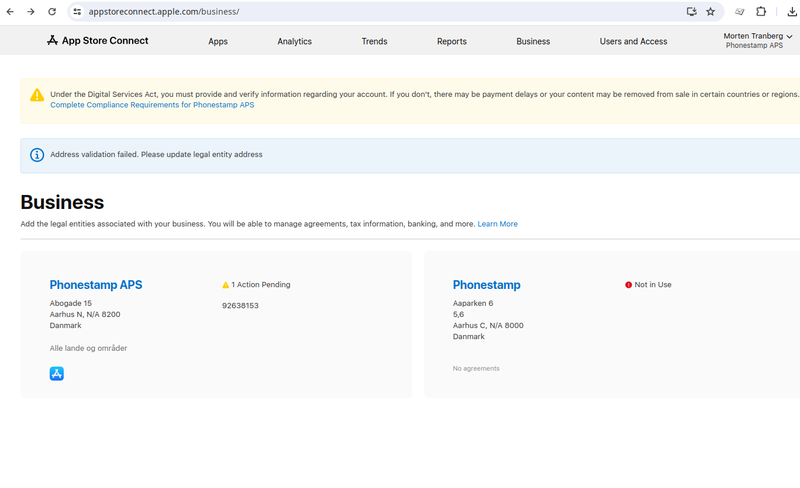Open the extensions puzzle icon

[x=761, y=11]
